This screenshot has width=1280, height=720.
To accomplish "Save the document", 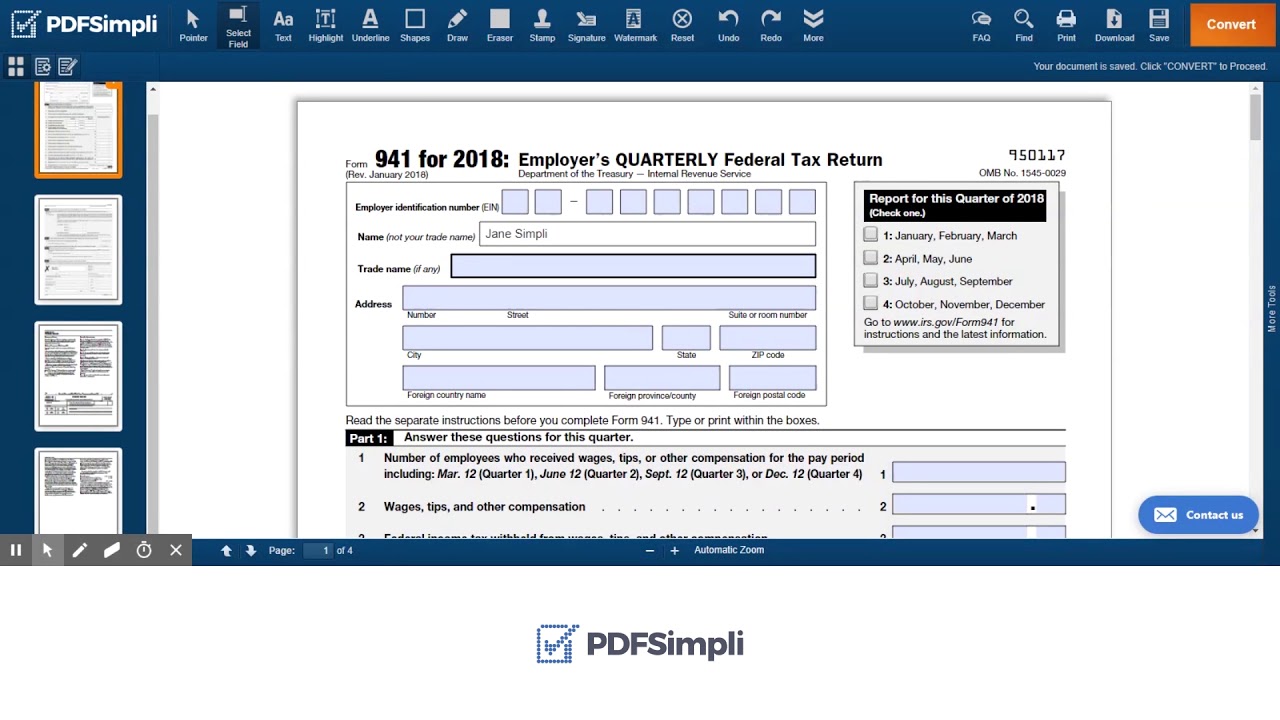I will [x=1159, y=26].
